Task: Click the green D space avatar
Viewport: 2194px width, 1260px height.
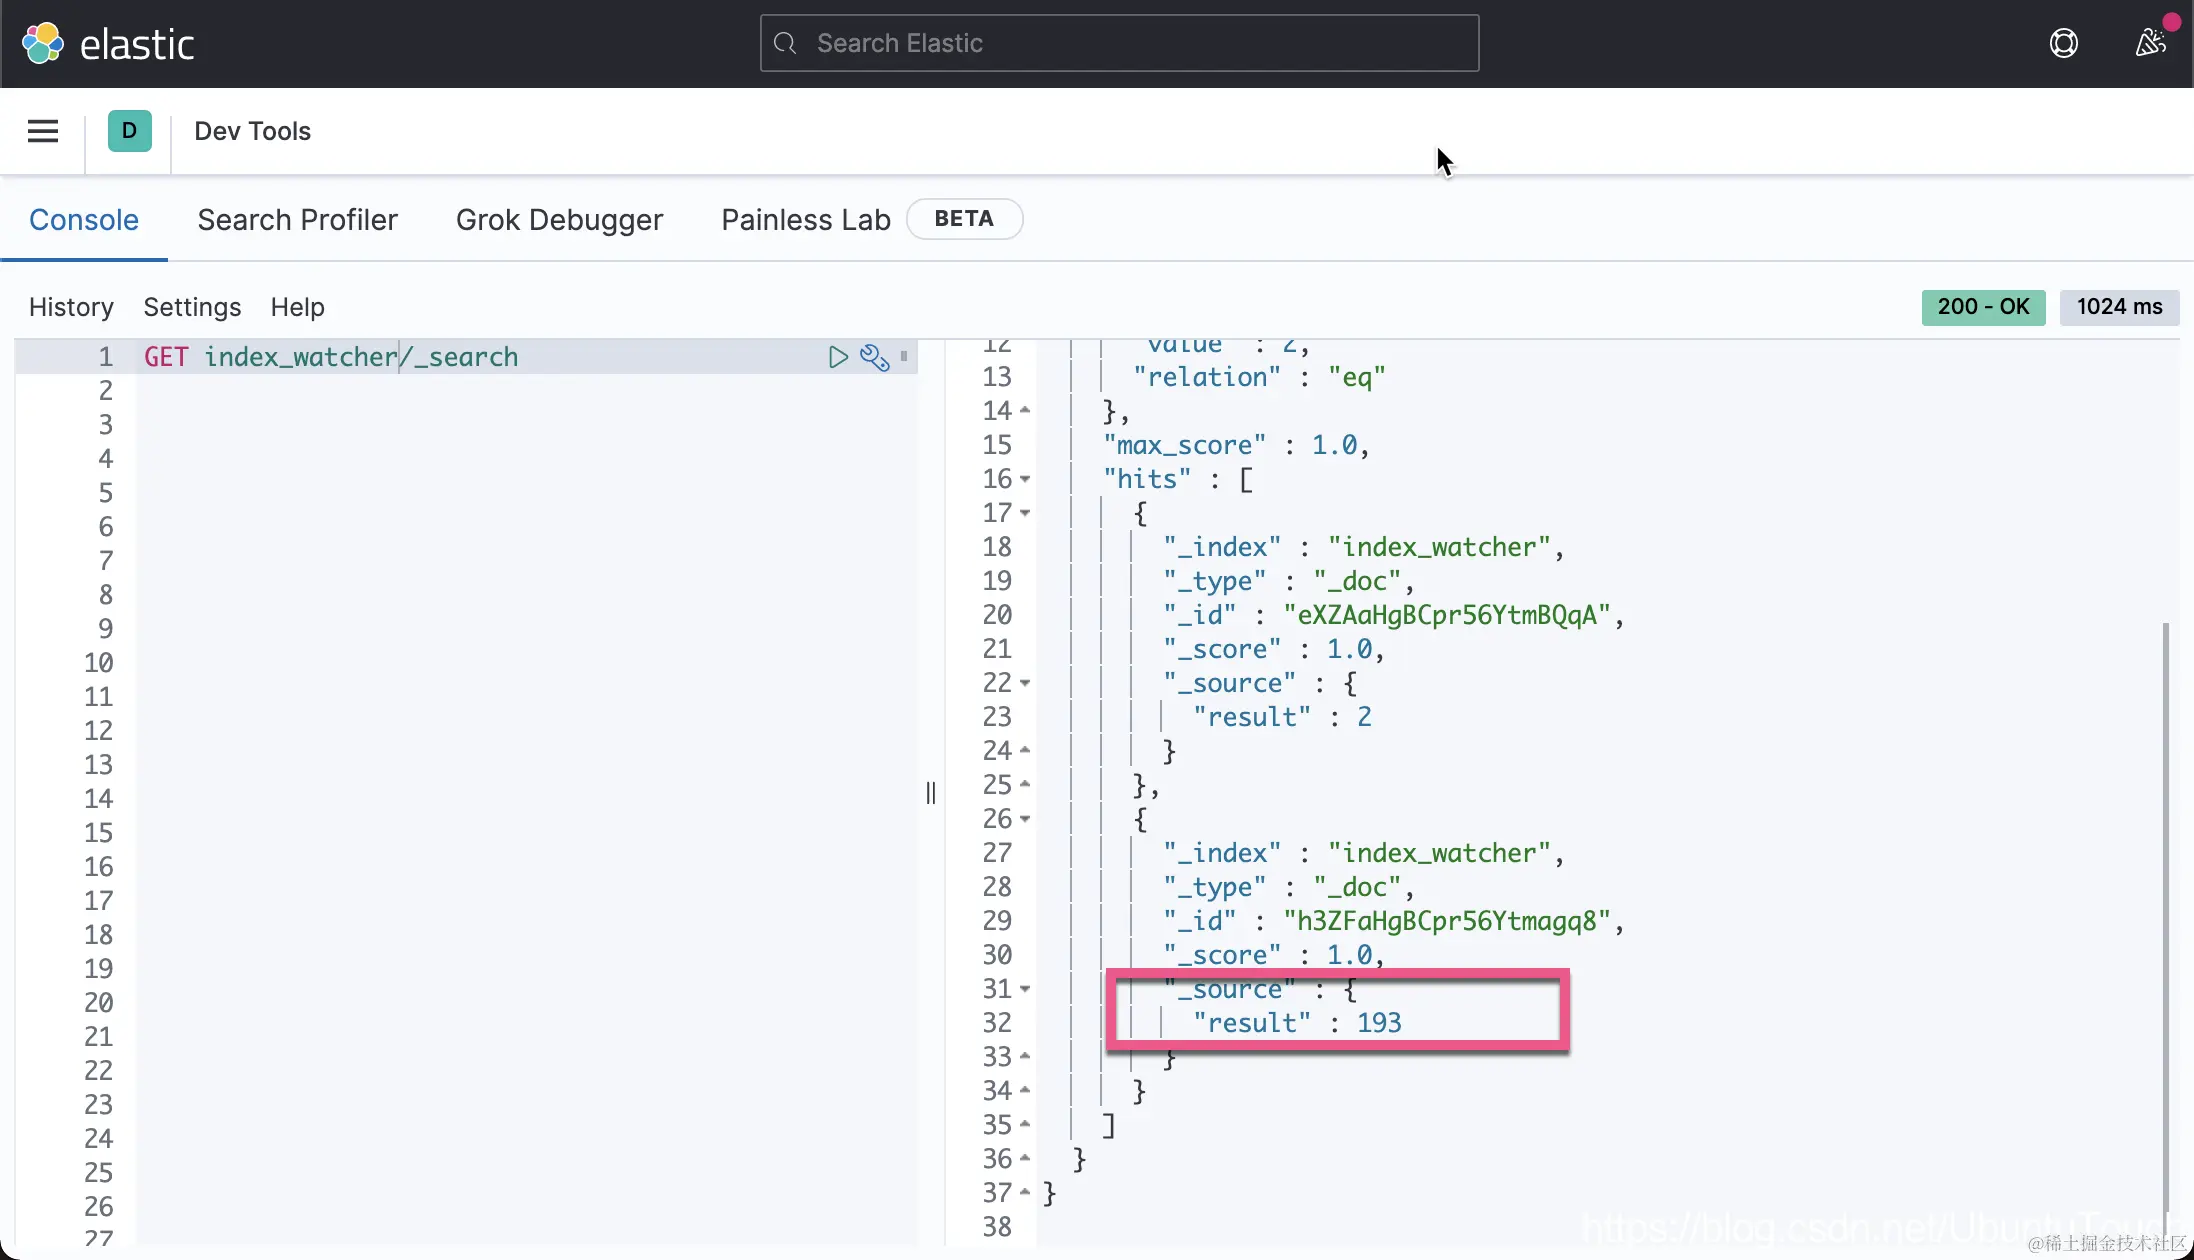Action: 129,131
